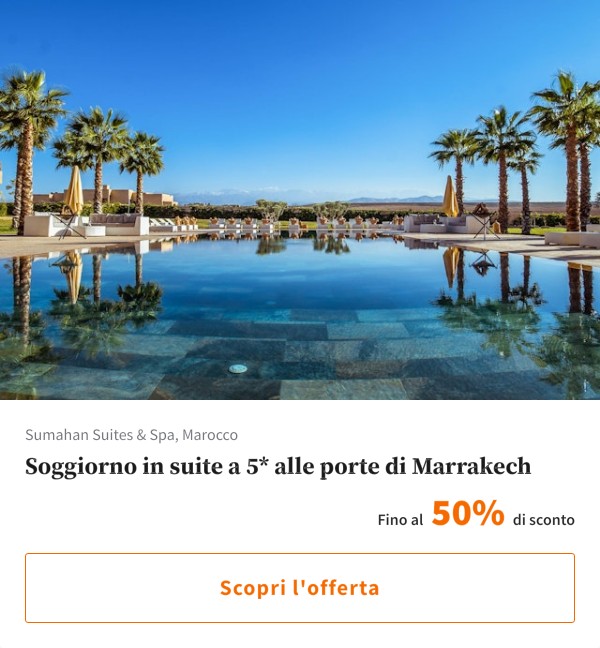The image size is (600, 648).
Task: Open the Marrakech pool resort photo
Action: pos(300,200)
